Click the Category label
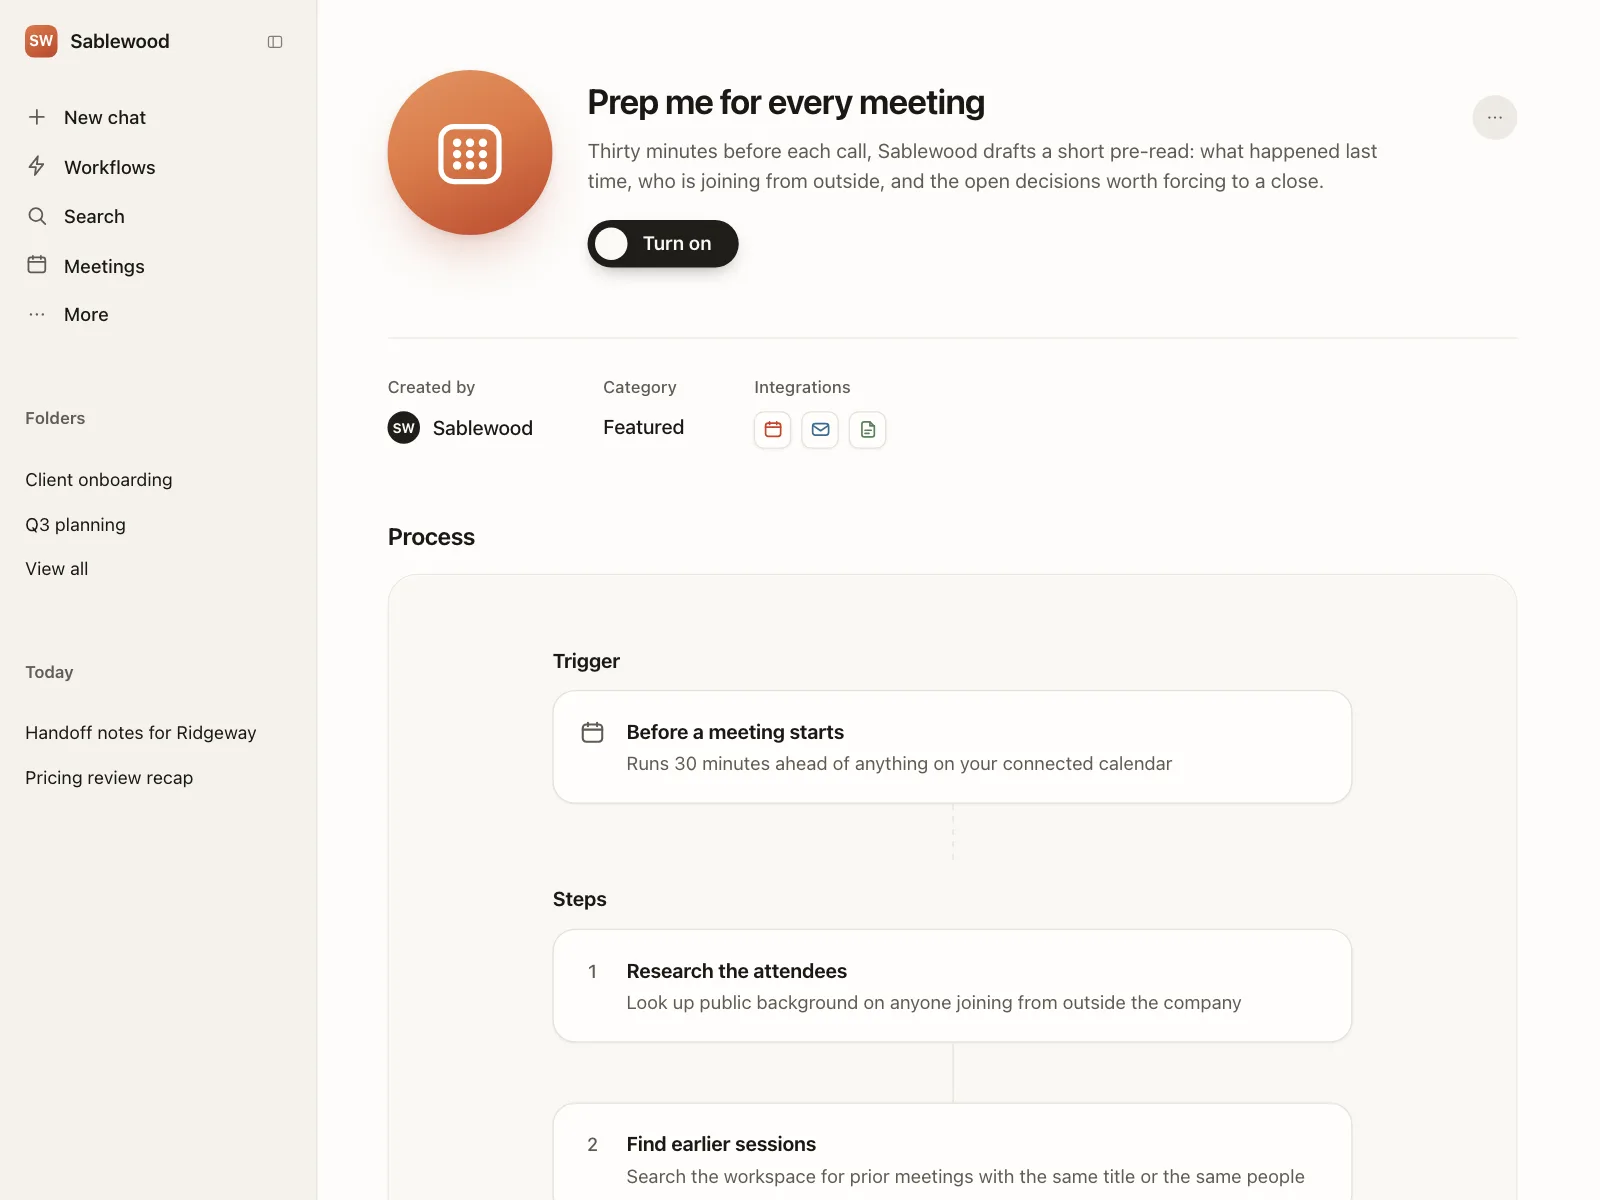1600x1200 pixels. pos(640,387)
